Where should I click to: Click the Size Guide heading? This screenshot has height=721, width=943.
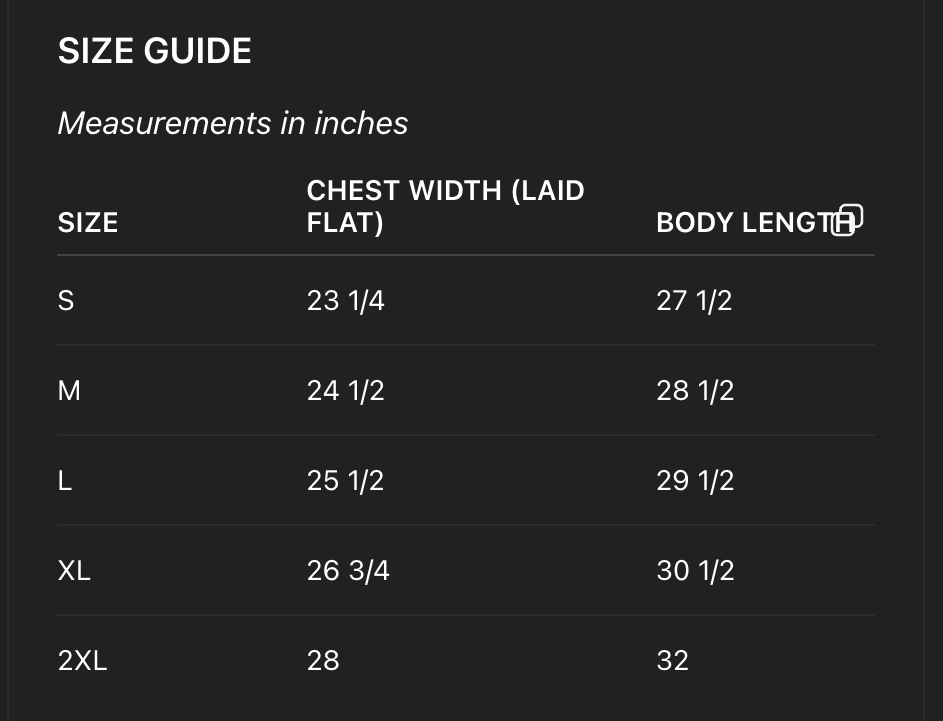coord(154,51)
